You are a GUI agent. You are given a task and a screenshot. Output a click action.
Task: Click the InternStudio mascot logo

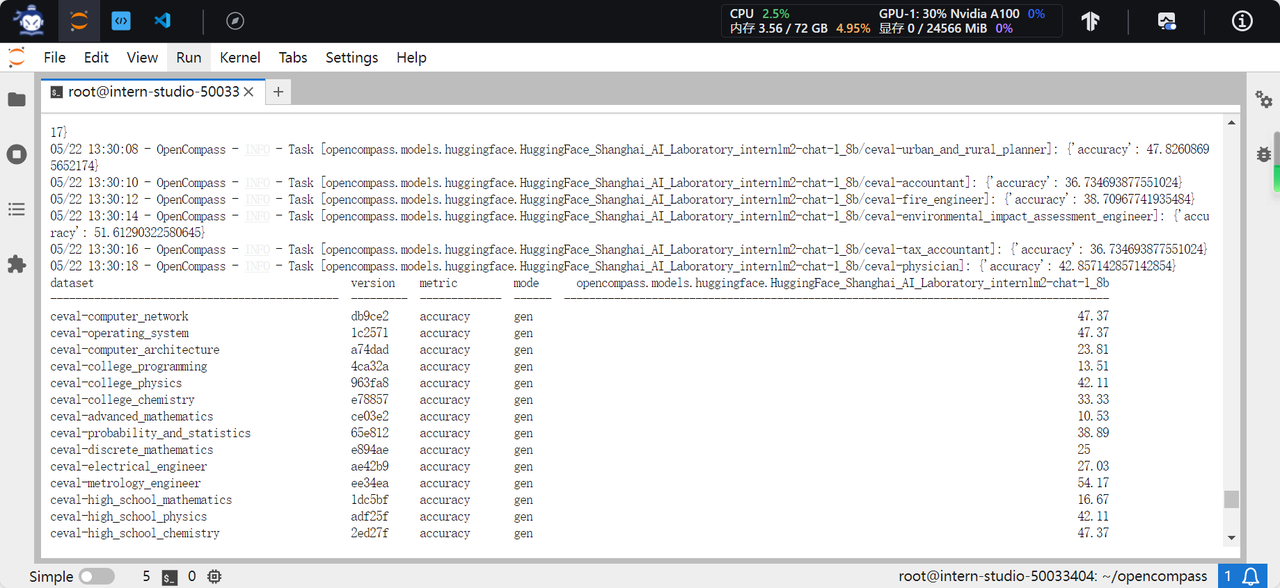(29, 20)
